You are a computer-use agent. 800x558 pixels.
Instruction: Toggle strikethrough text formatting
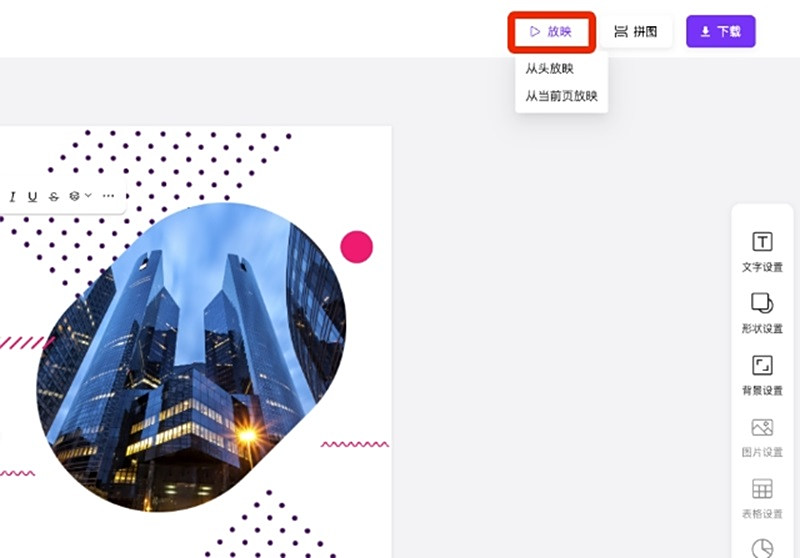(x=54, y=196)
